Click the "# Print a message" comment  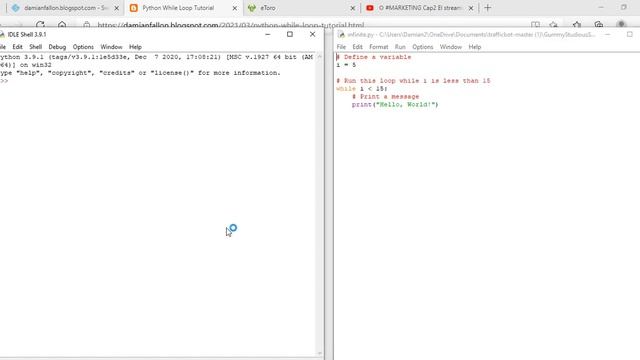point(385,97)
